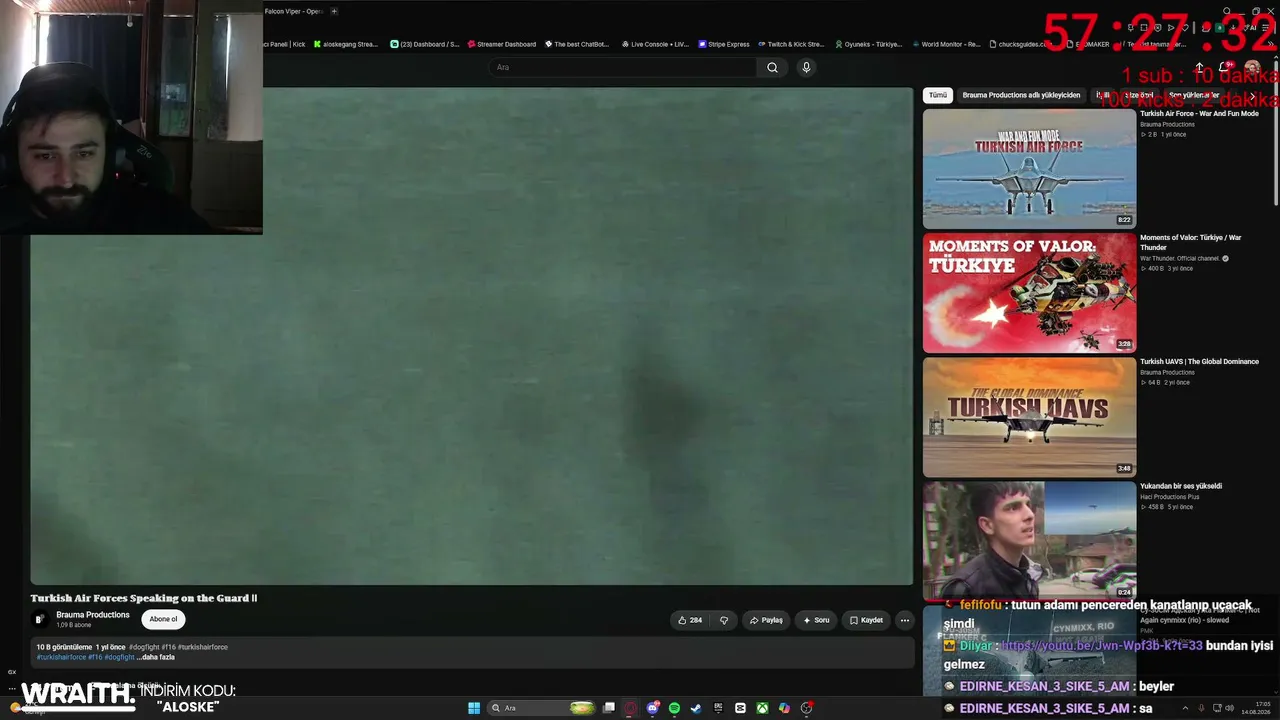Focus the Windows taskbar search box

pos(541,708)
